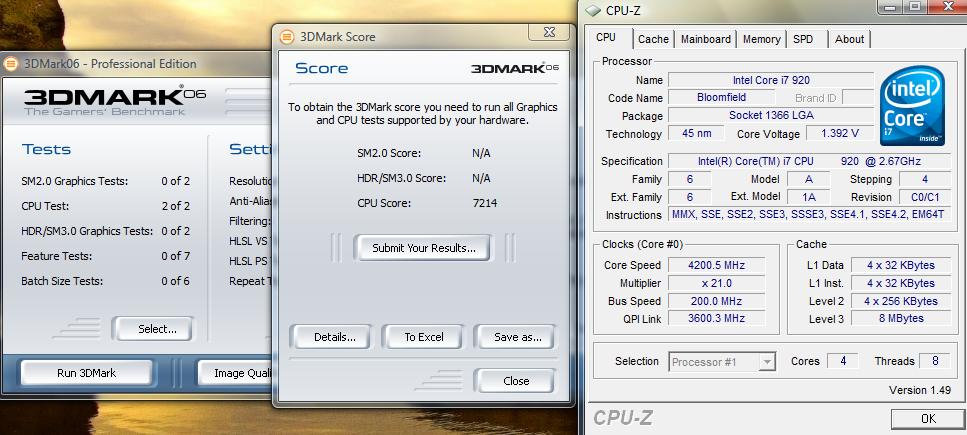
Task: Click the Core Speed value 4200.5 MHz
Action: pyautogui.click(x=717, y=265)
